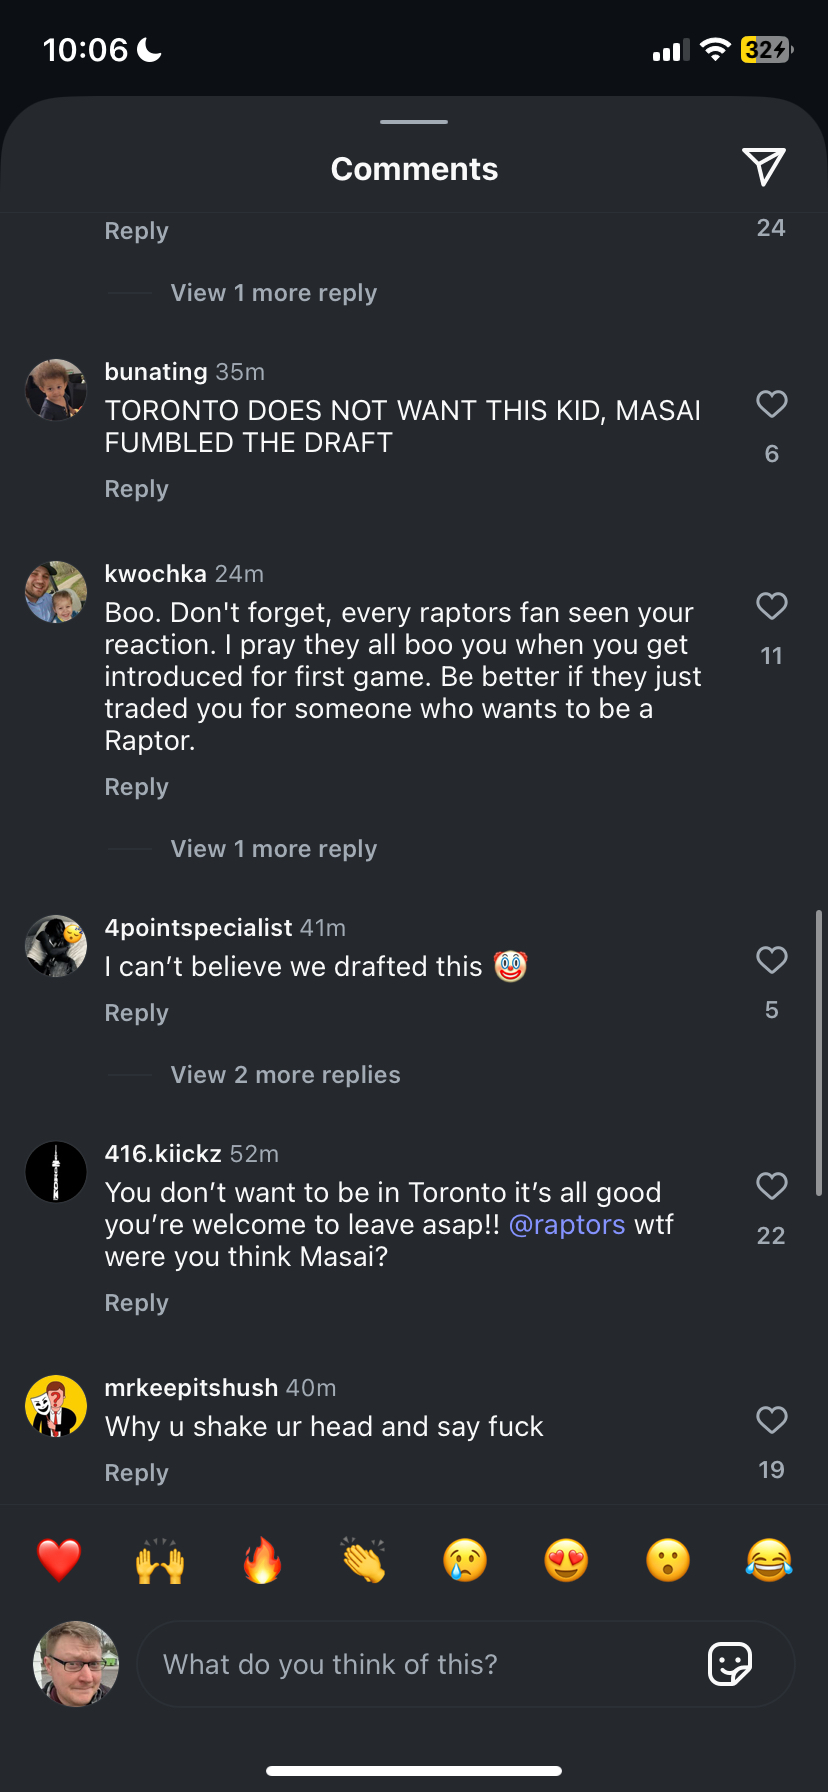Send the clapping hands emoji reaction
This screenshot has height=1792, width=828.
[x=364, y=1560]
